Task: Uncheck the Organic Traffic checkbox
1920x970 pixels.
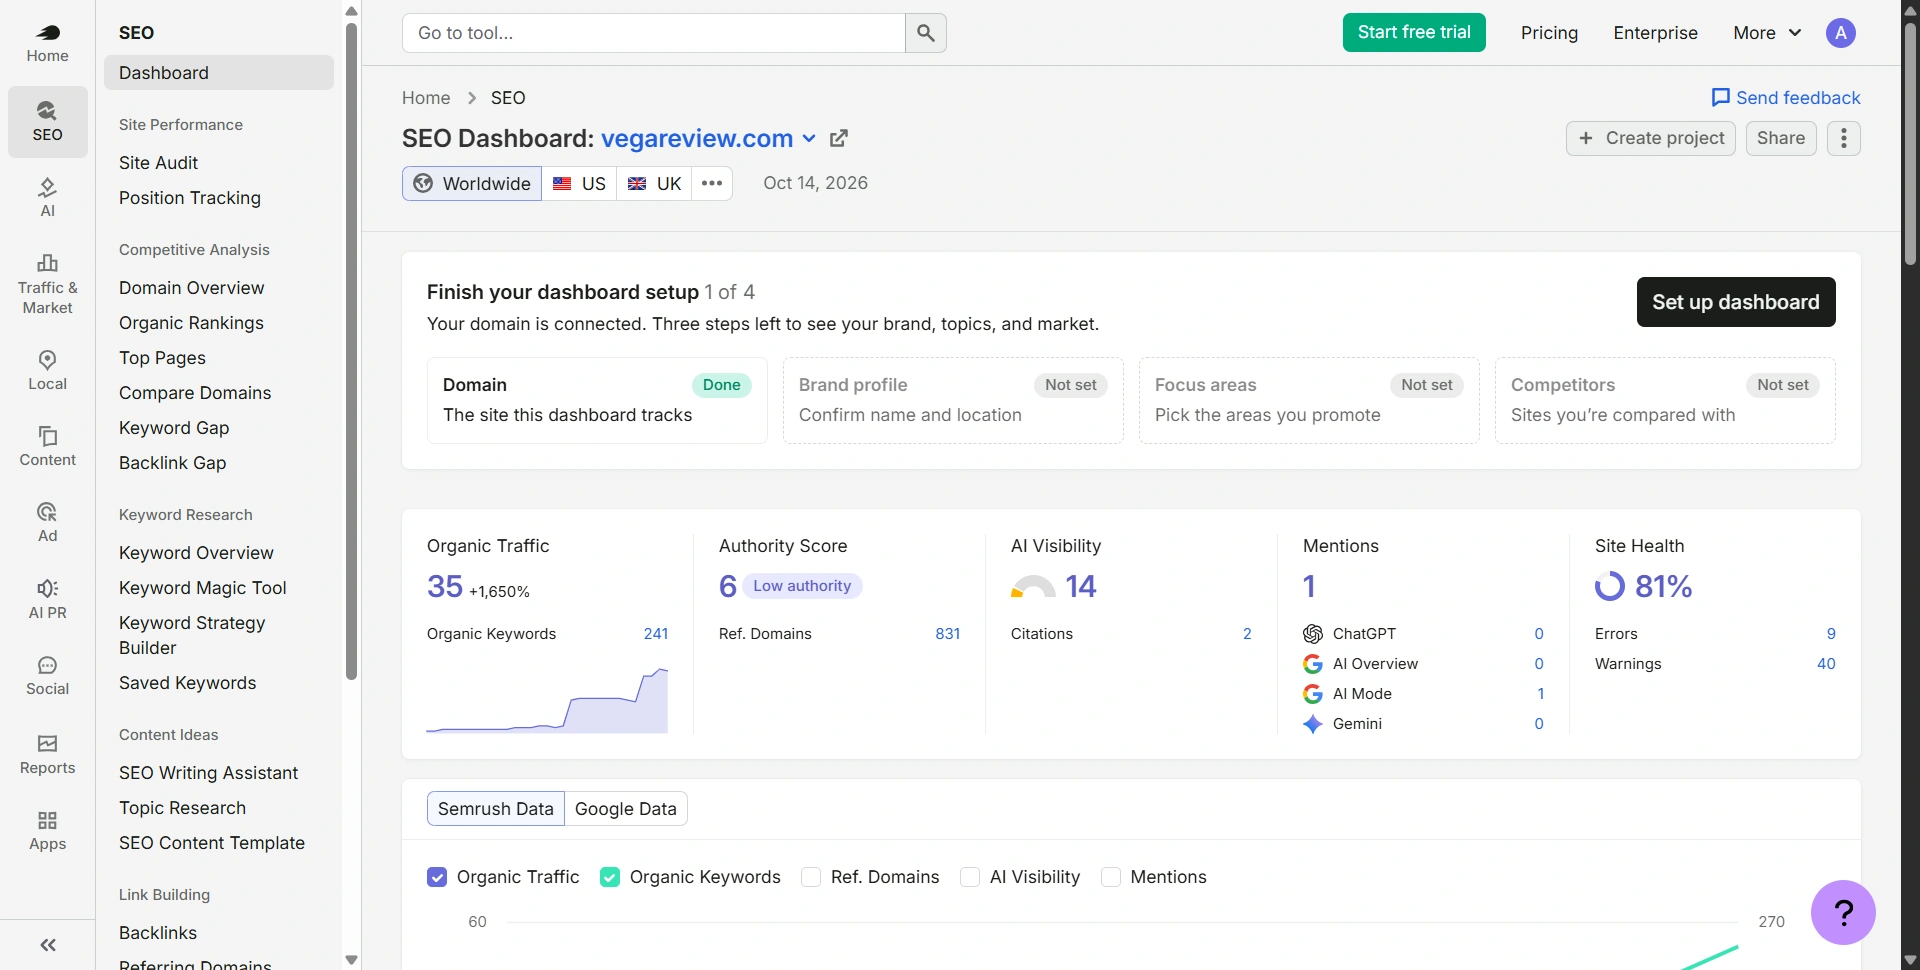Action: click(x=437, y=877)
